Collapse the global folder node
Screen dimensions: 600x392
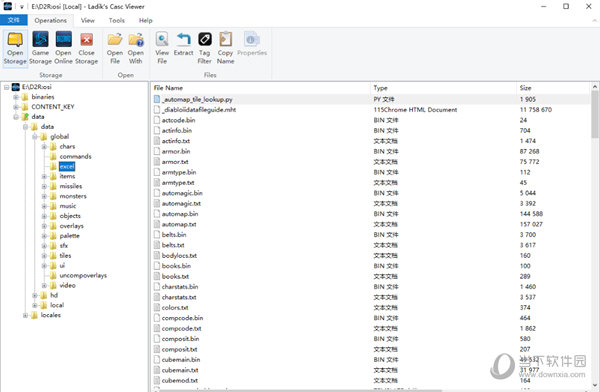35,137
